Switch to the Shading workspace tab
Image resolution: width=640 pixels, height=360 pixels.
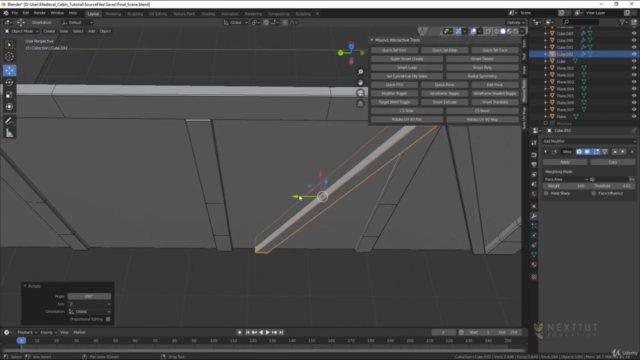tap(208, 14)
